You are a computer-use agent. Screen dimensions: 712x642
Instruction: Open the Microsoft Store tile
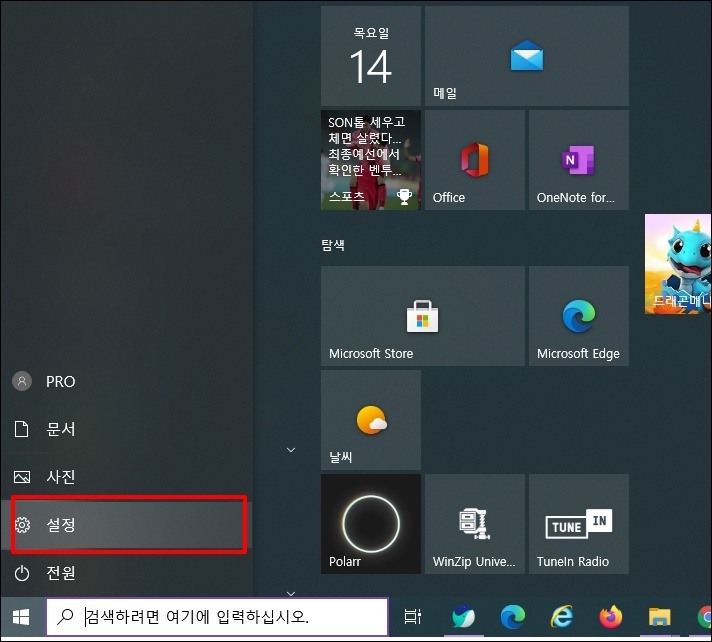coord(423,316)
